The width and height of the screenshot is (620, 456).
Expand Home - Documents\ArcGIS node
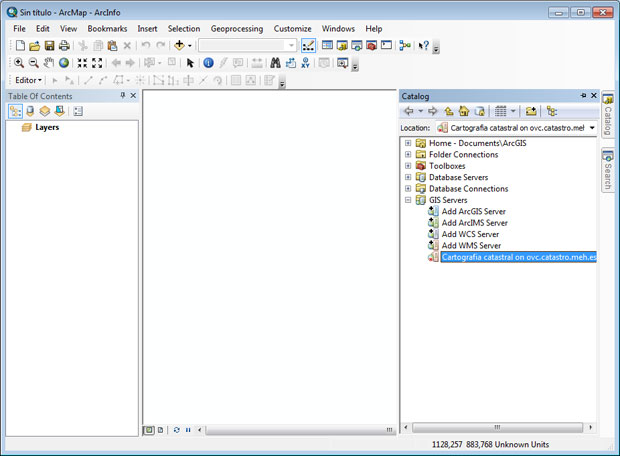click(408, 143)
